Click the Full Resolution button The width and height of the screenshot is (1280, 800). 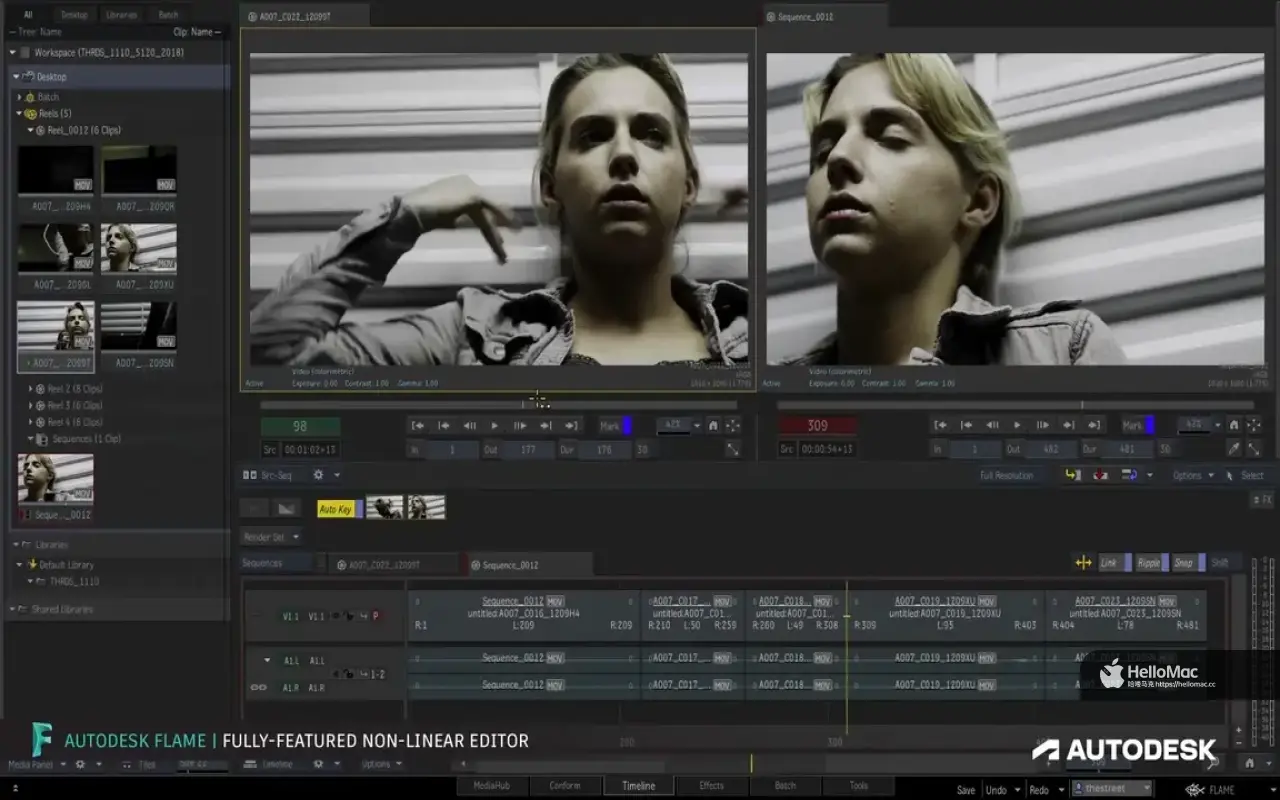tap(1007, 475)
